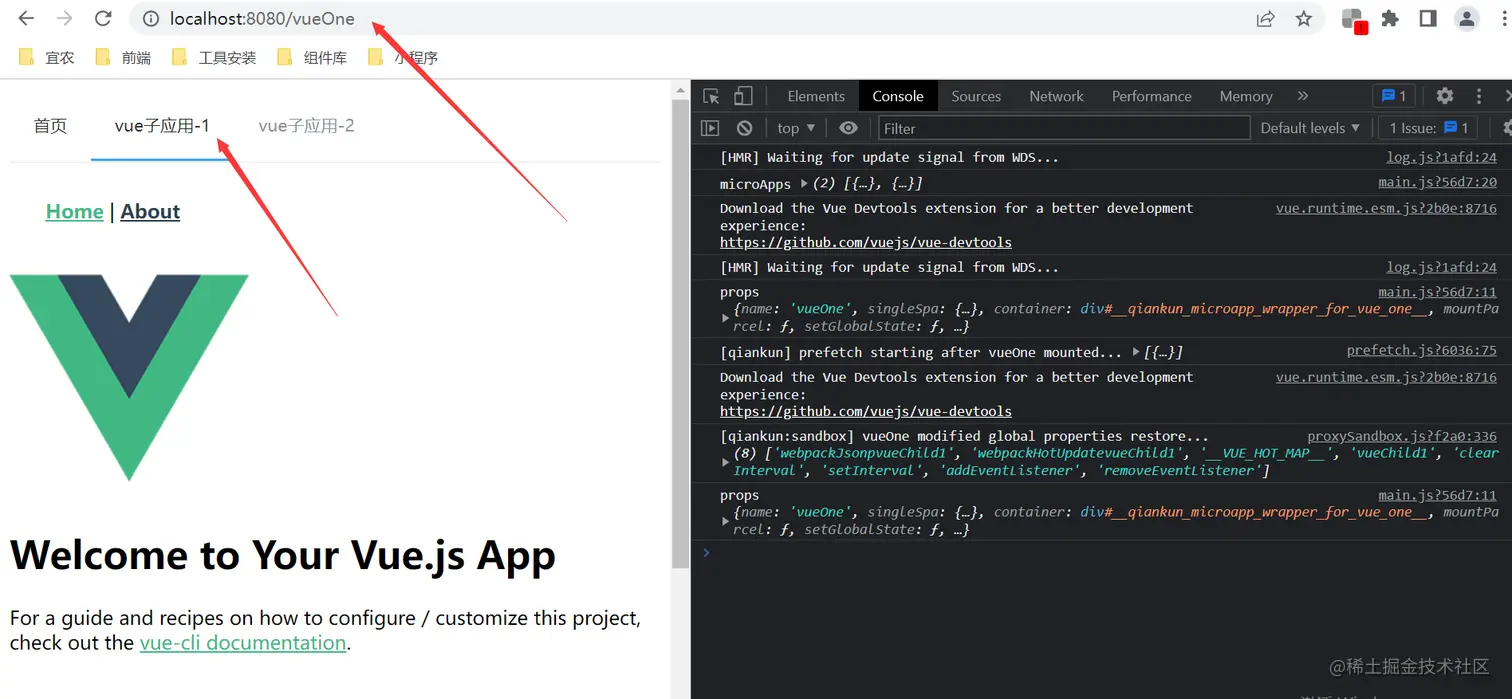Image resolution: width=1512 pixels, height=699 pixels.
Task: Expand the last props object entry
Action: click(726, 521)
